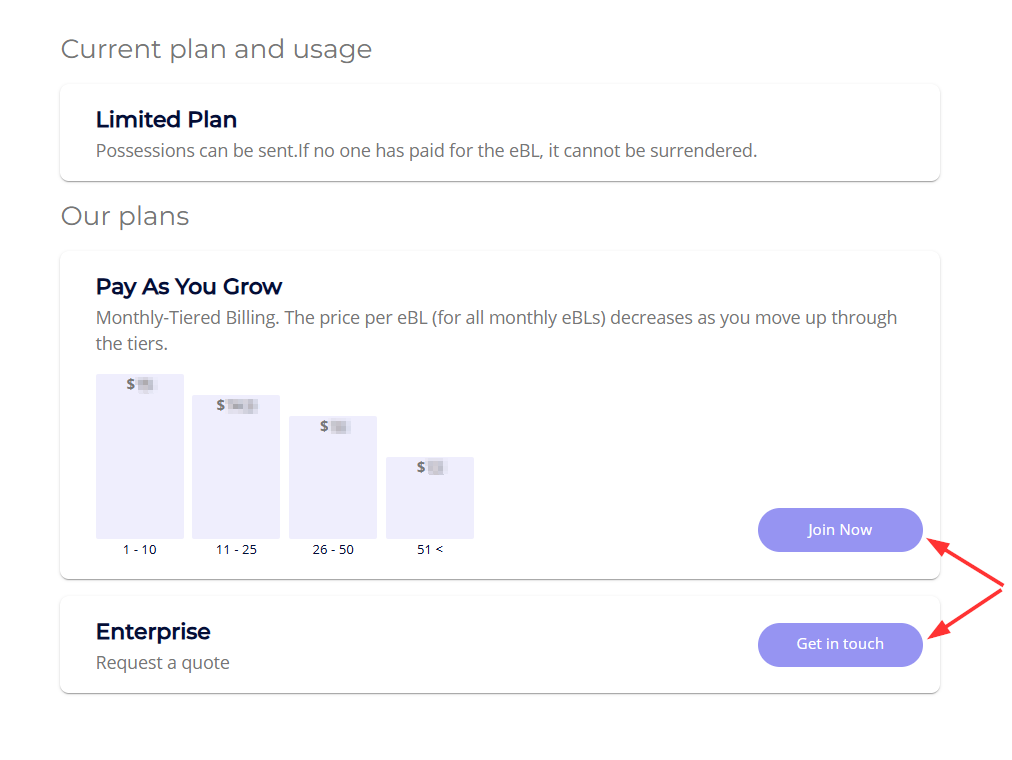
Task: Click the Limited Plan title
Action: (166, 120)
